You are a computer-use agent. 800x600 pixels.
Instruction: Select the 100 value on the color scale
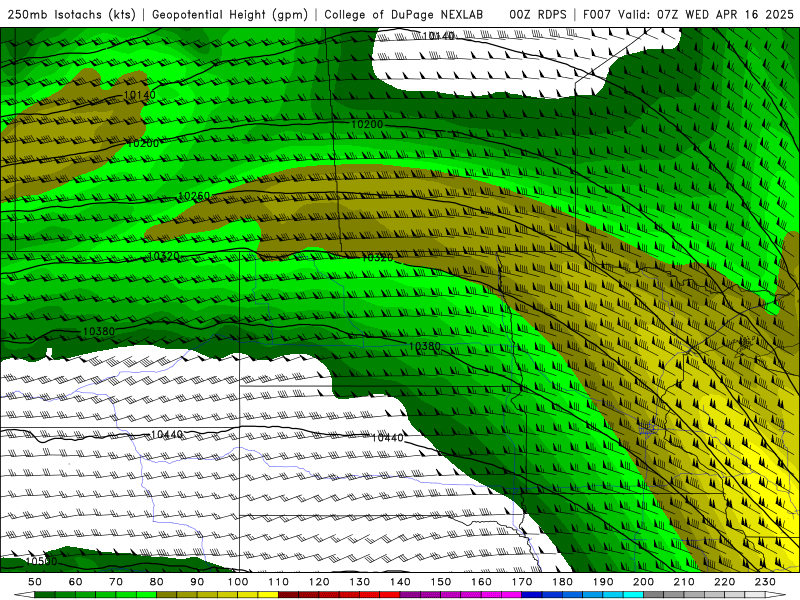point(238,582)
